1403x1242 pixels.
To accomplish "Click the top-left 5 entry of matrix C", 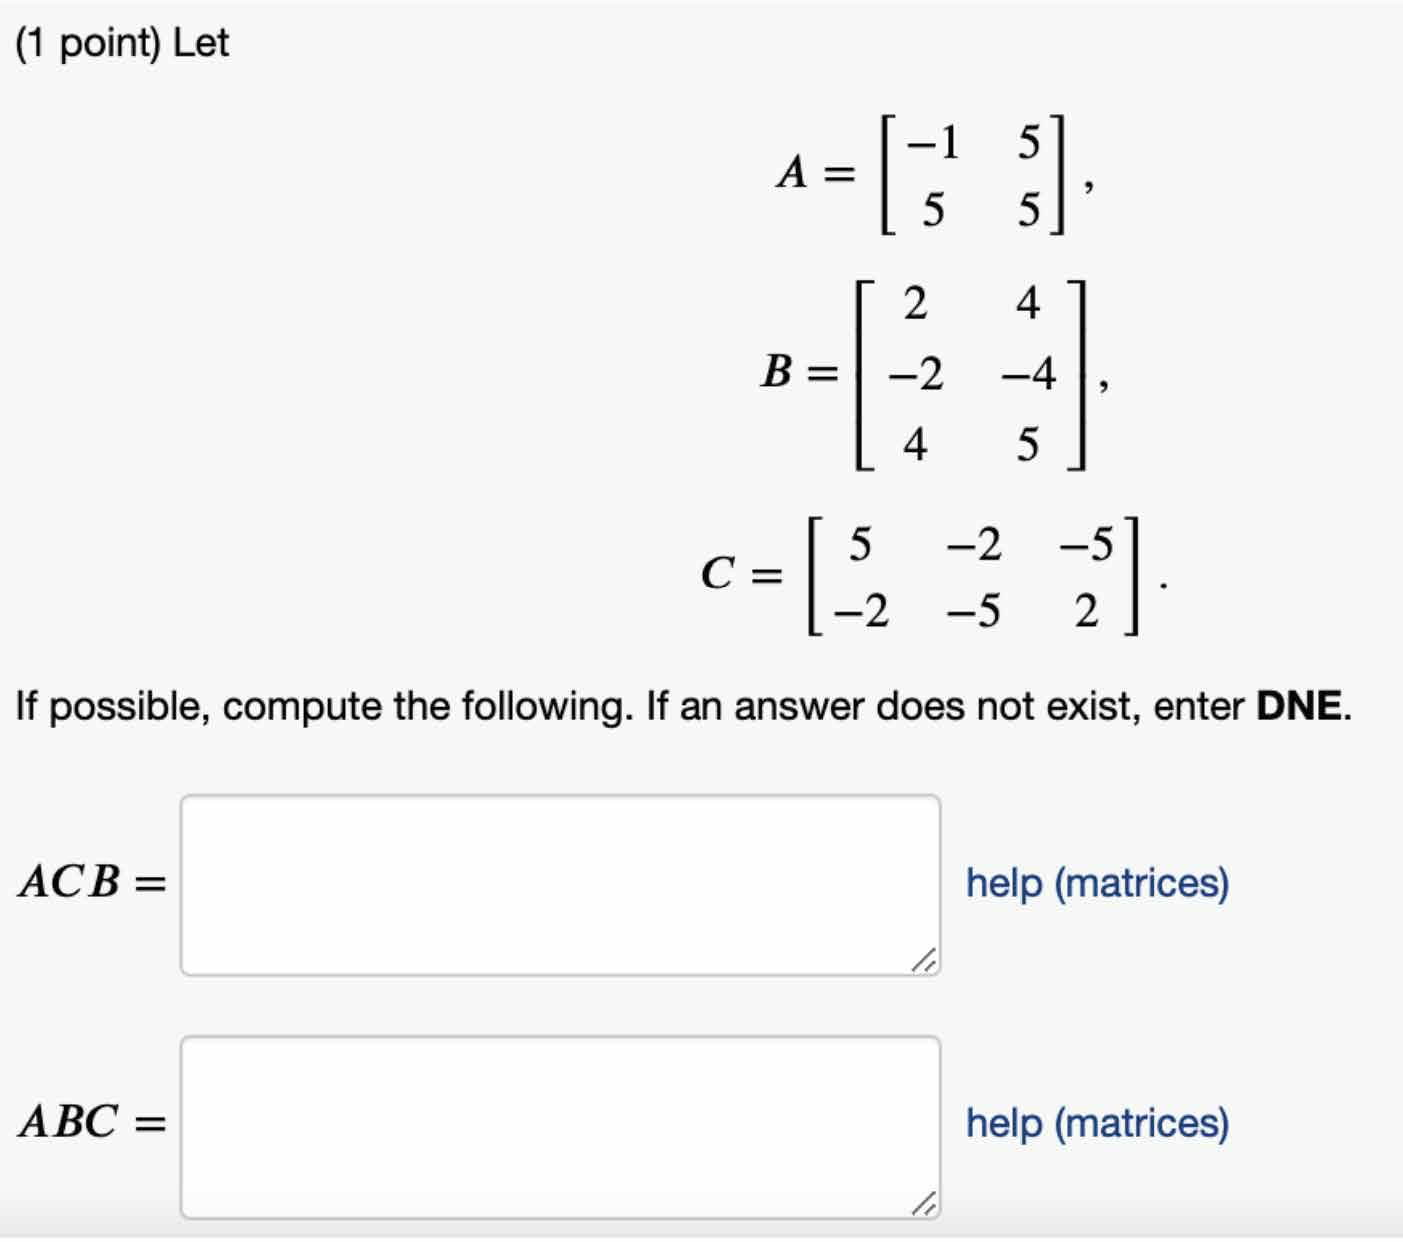I will (x=859, y=545).
